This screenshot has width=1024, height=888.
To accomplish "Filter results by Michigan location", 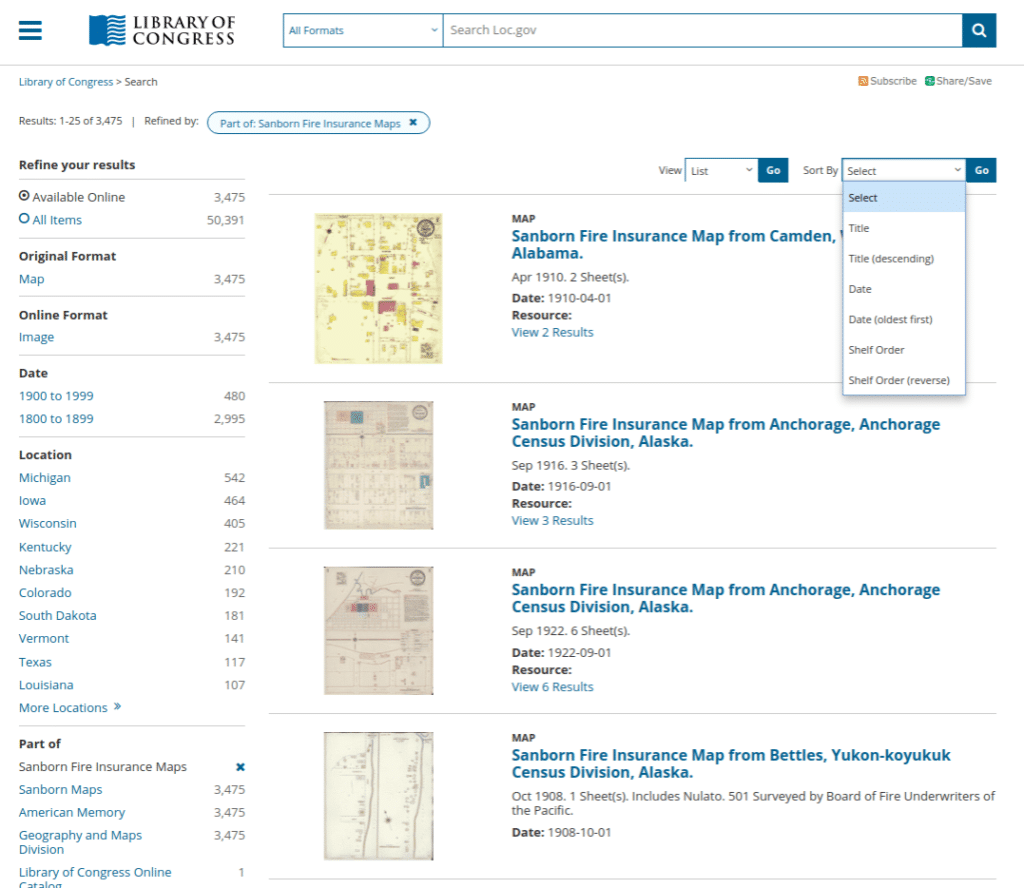I will click(x=44, y=477).
